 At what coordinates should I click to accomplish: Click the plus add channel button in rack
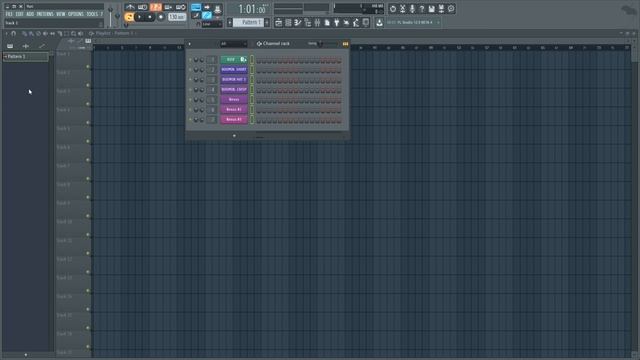(x=234, y=136)
